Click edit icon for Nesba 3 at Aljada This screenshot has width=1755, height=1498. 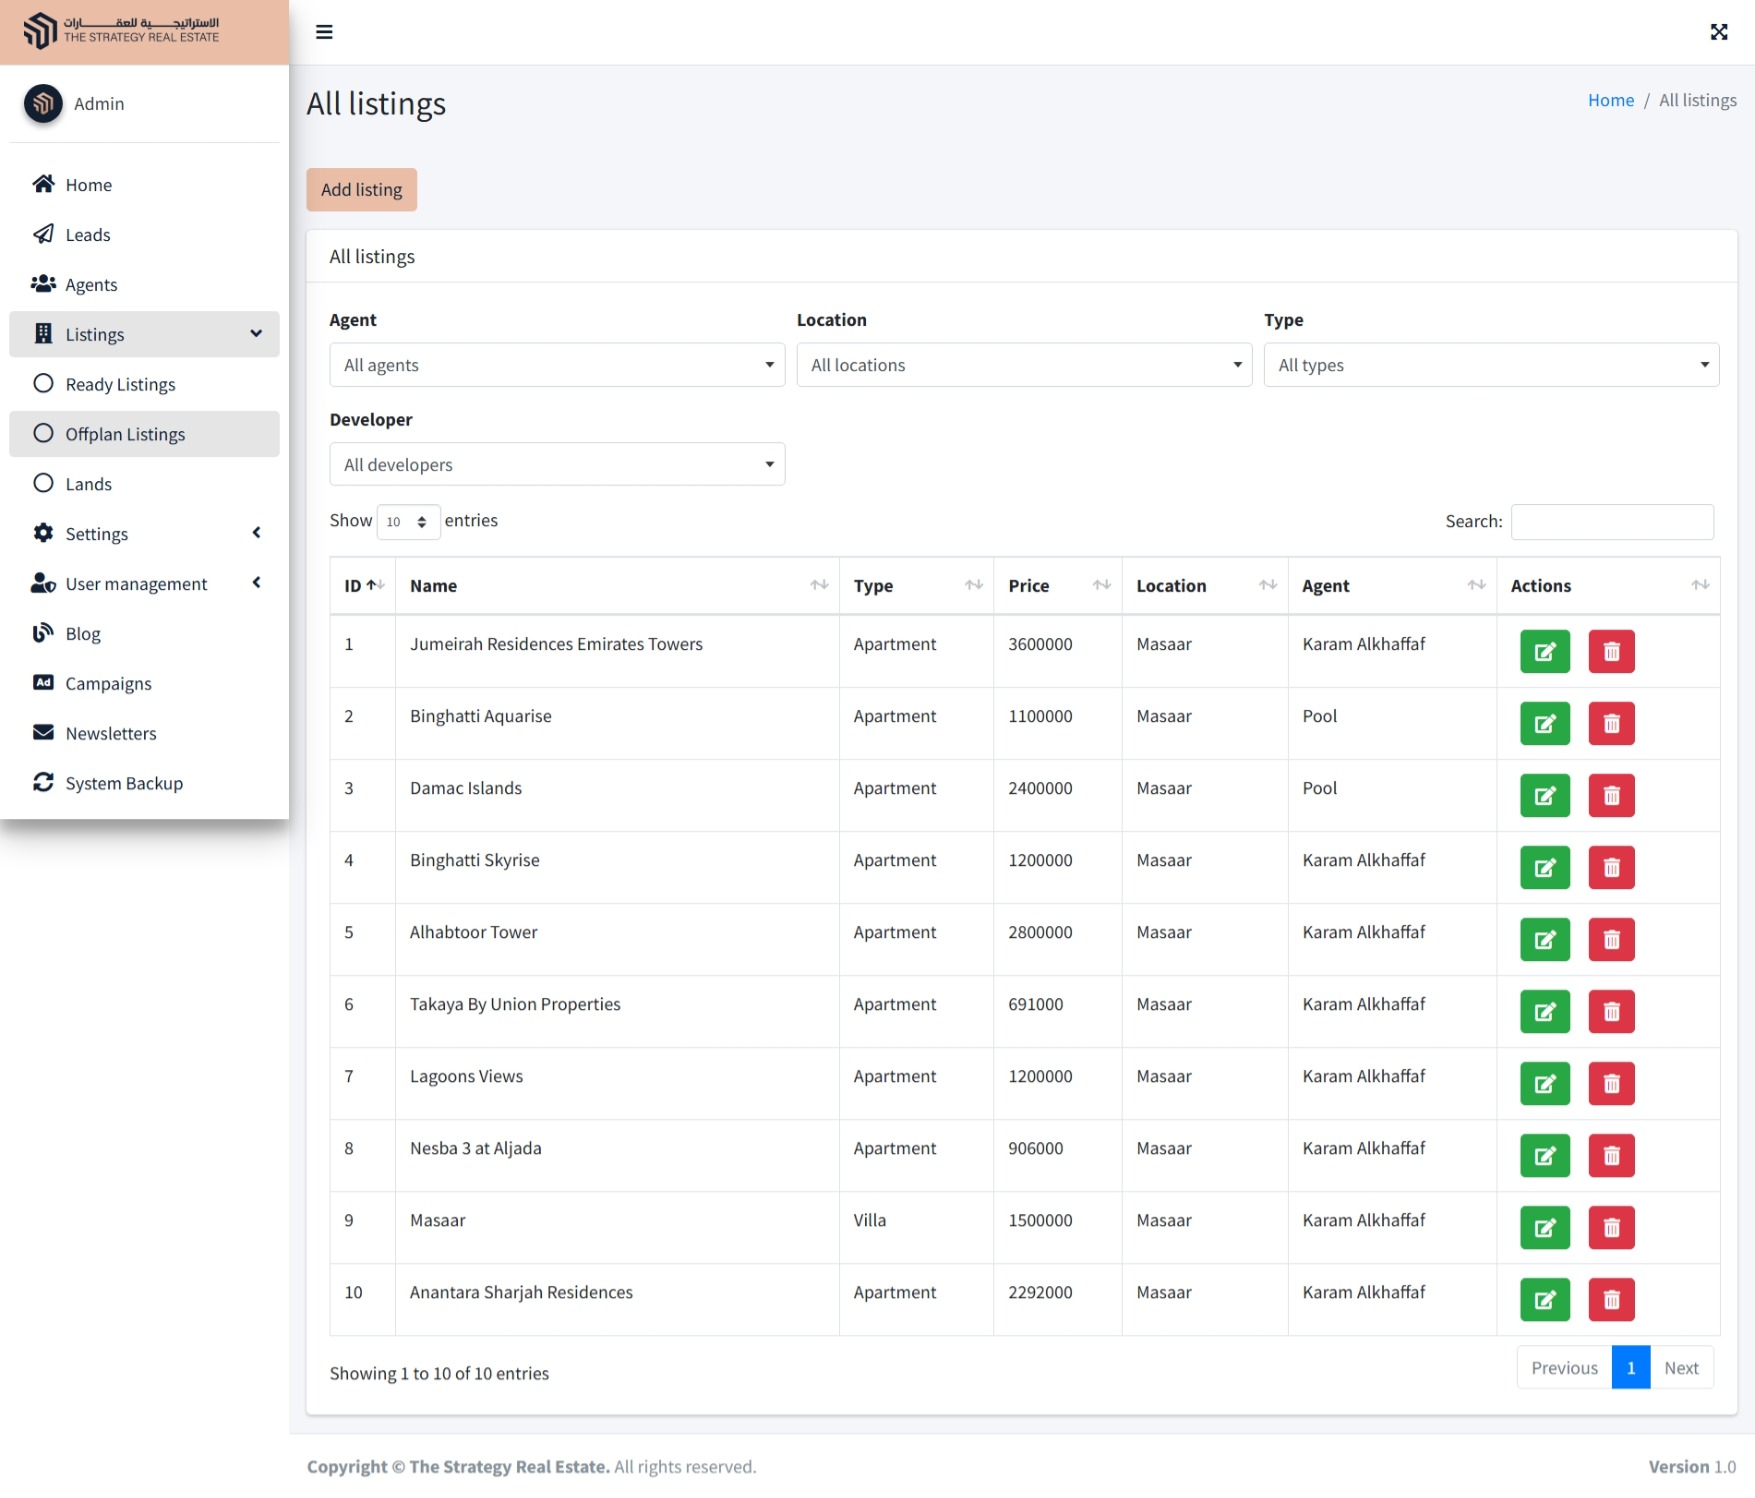point(1544,1156)
